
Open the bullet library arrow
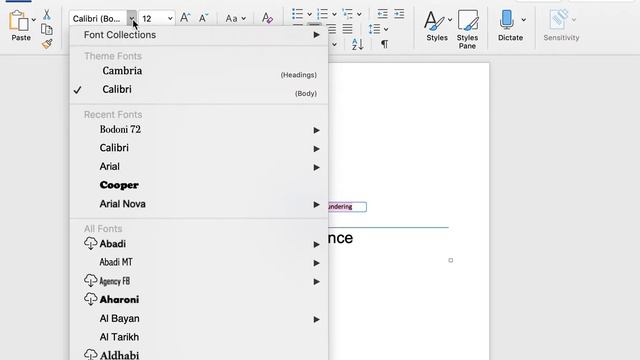tap(309, 14)
